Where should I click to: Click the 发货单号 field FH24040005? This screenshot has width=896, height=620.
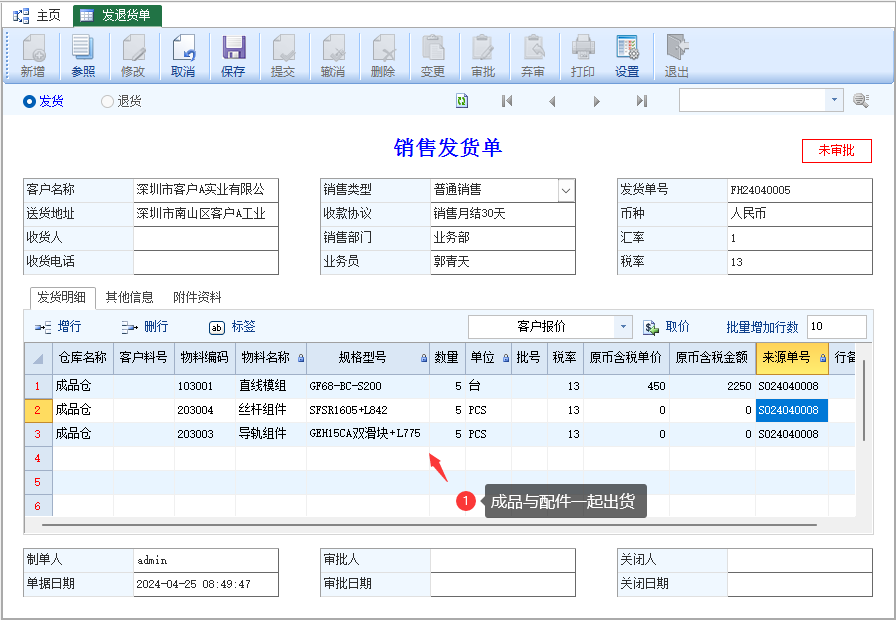tap(800, 190)
